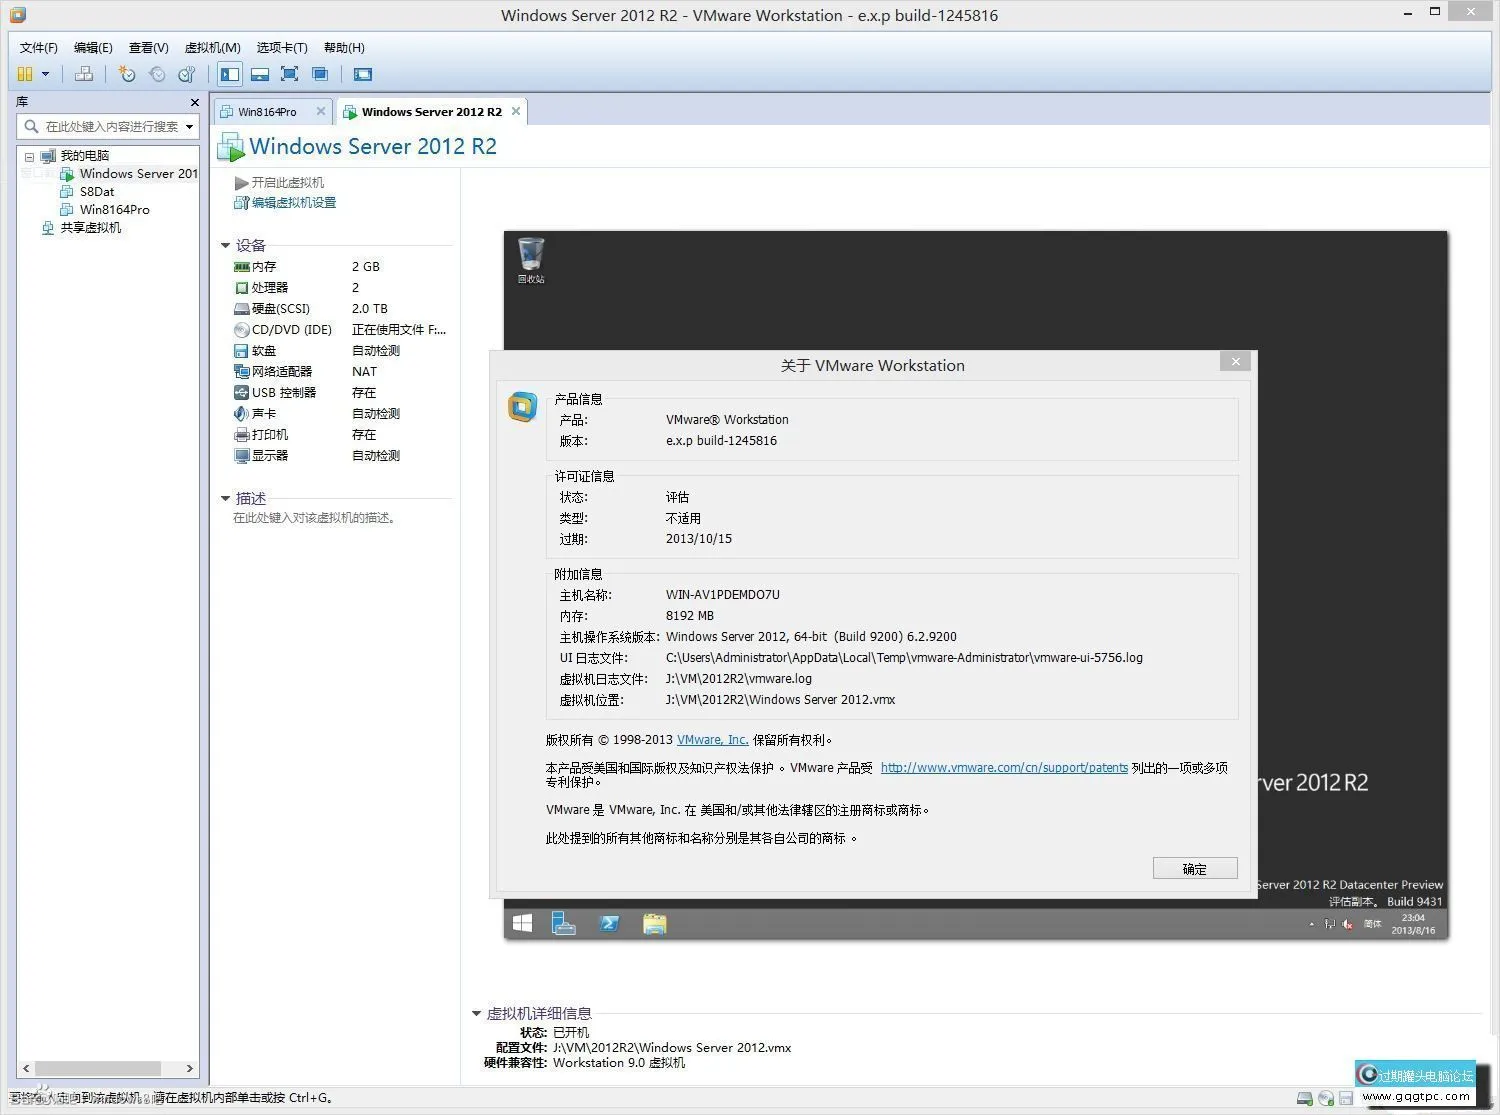Click the 确定 button in About dialog
The image size is (1500, 1115).
pyautogui.click(x=1194, y=868)
